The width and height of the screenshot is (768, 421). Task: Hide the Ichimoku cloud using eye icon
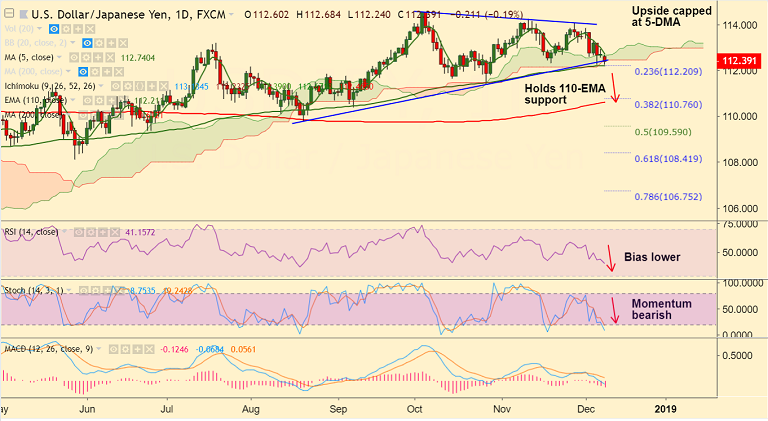116,86
